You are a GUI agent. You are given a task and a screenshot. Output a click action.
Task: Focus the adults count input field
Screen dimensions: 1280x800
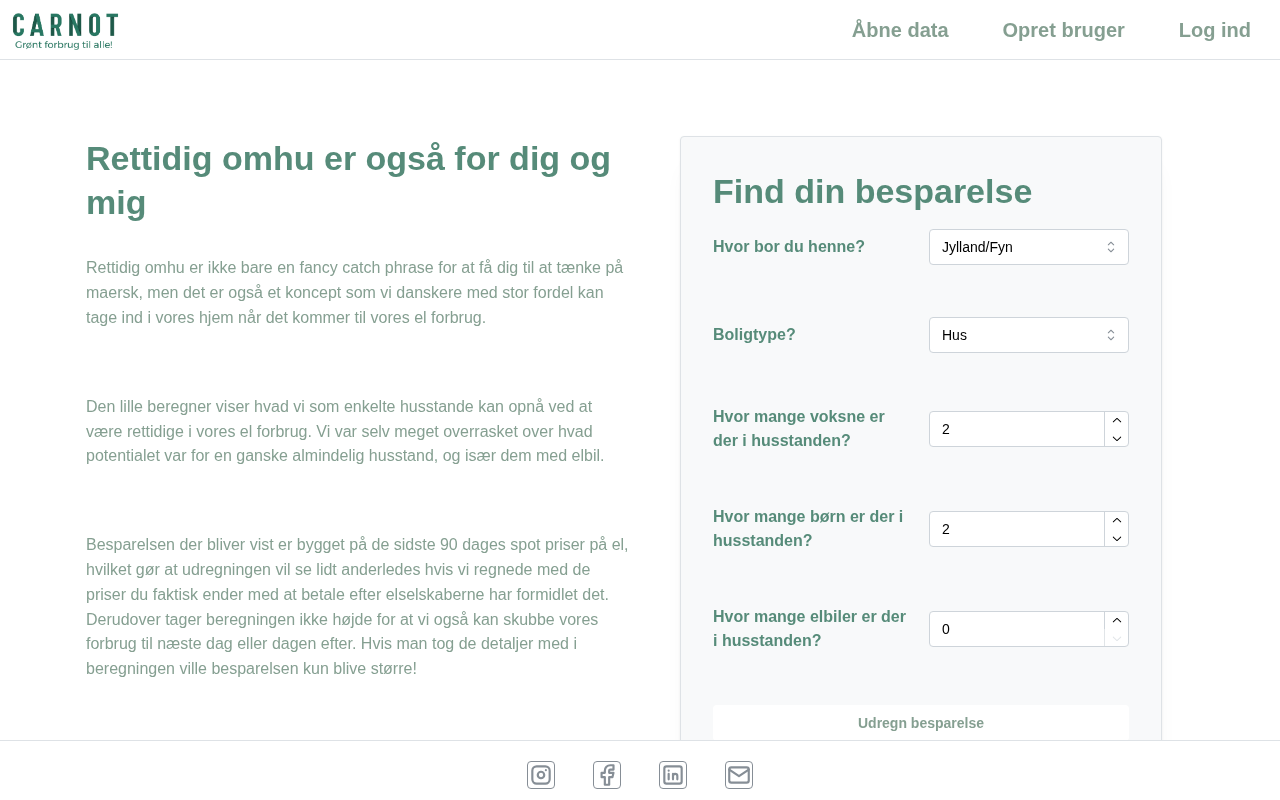[1016, 429]
